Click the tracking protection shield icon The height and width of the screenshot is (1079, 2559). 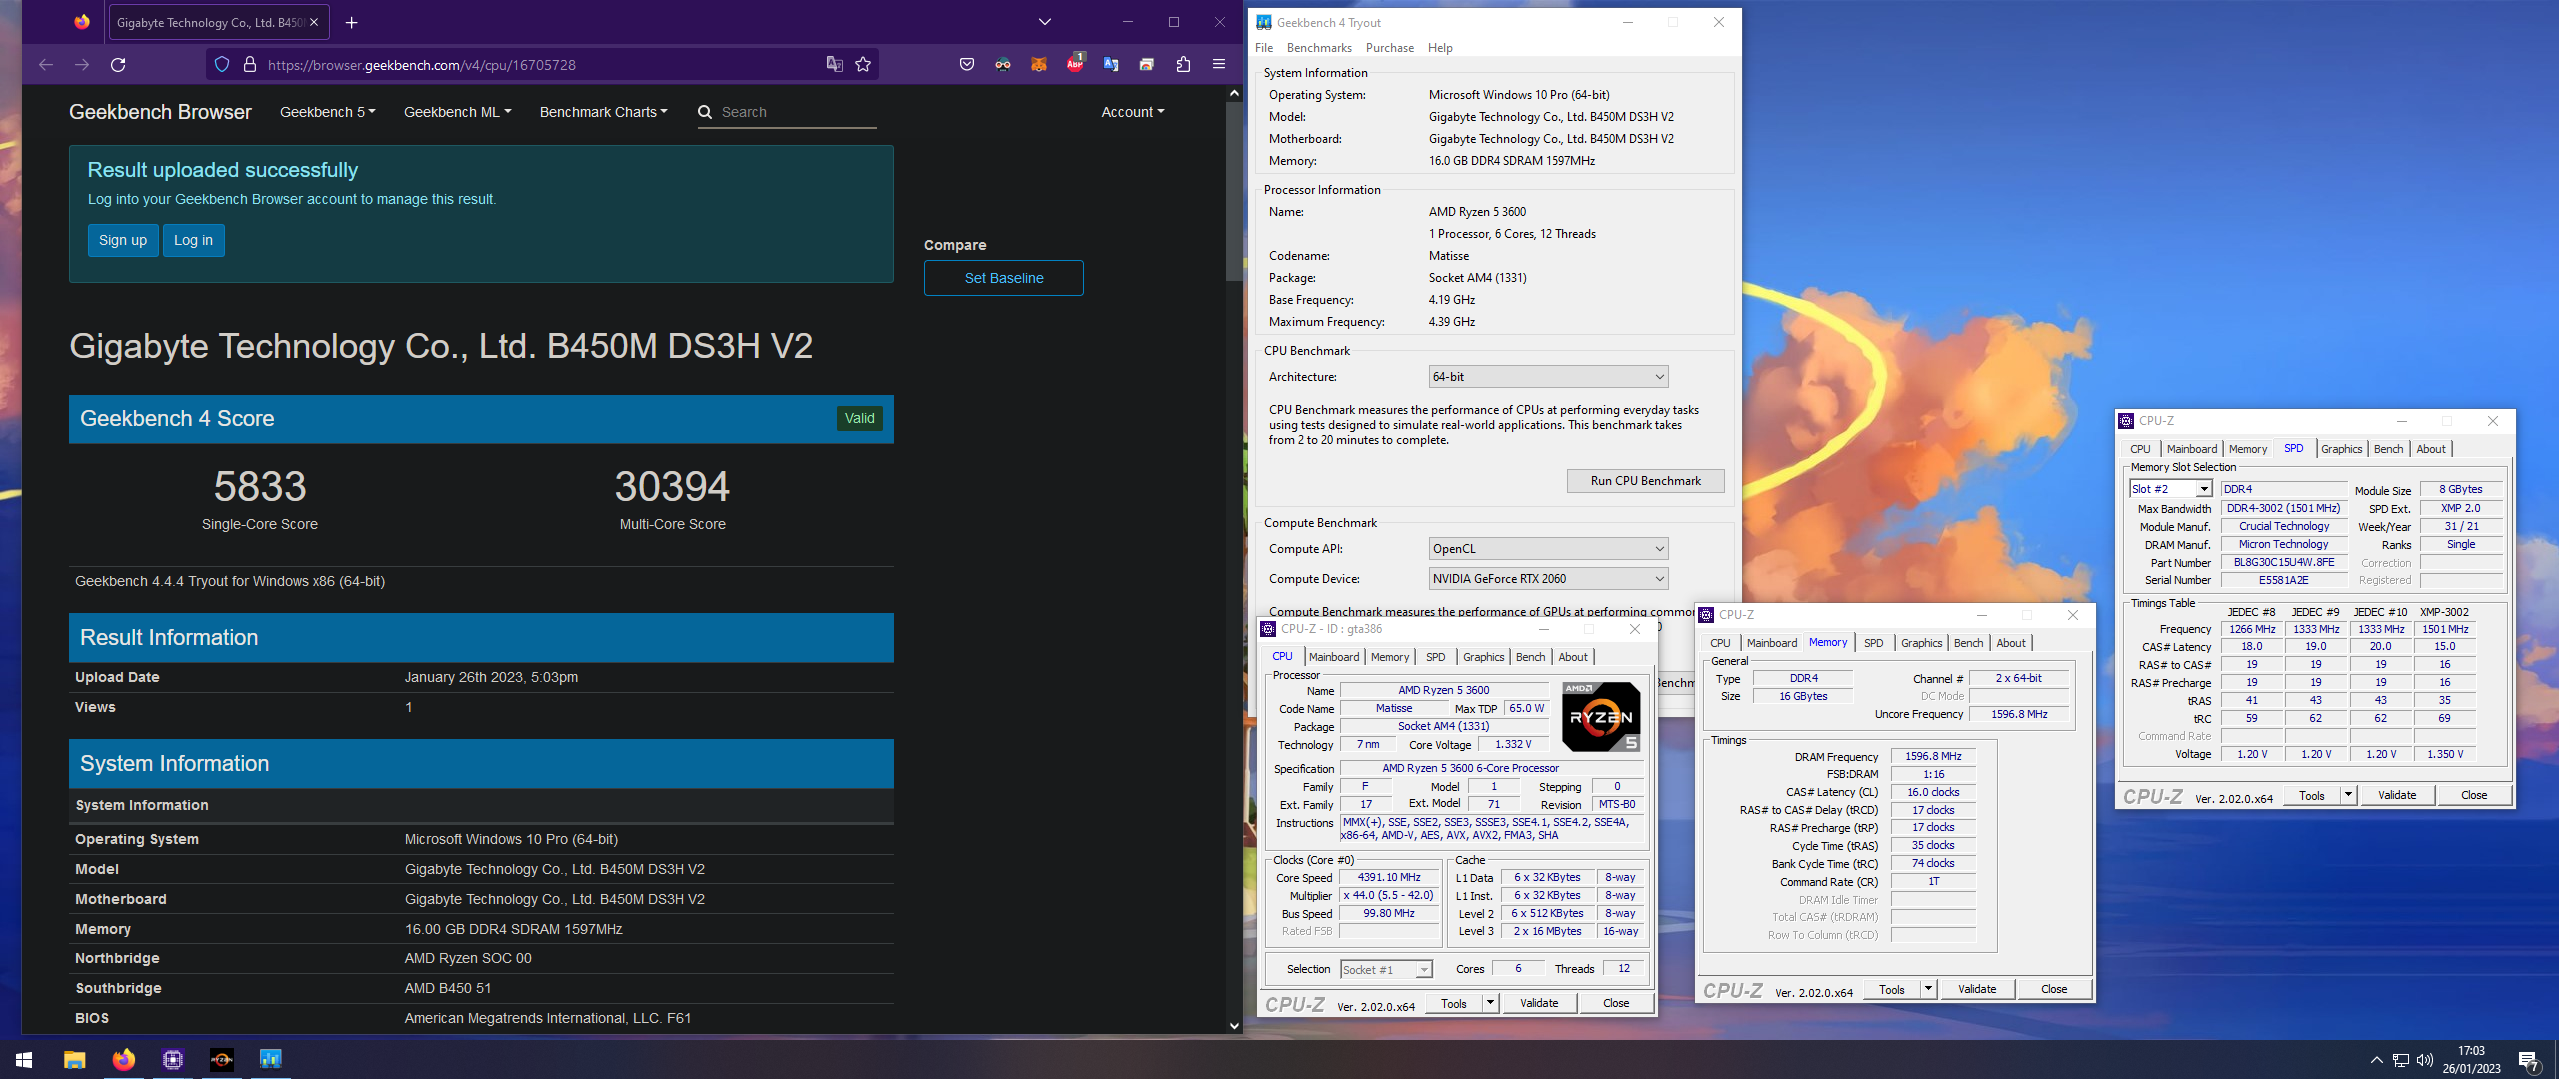[x=222, y=65]
